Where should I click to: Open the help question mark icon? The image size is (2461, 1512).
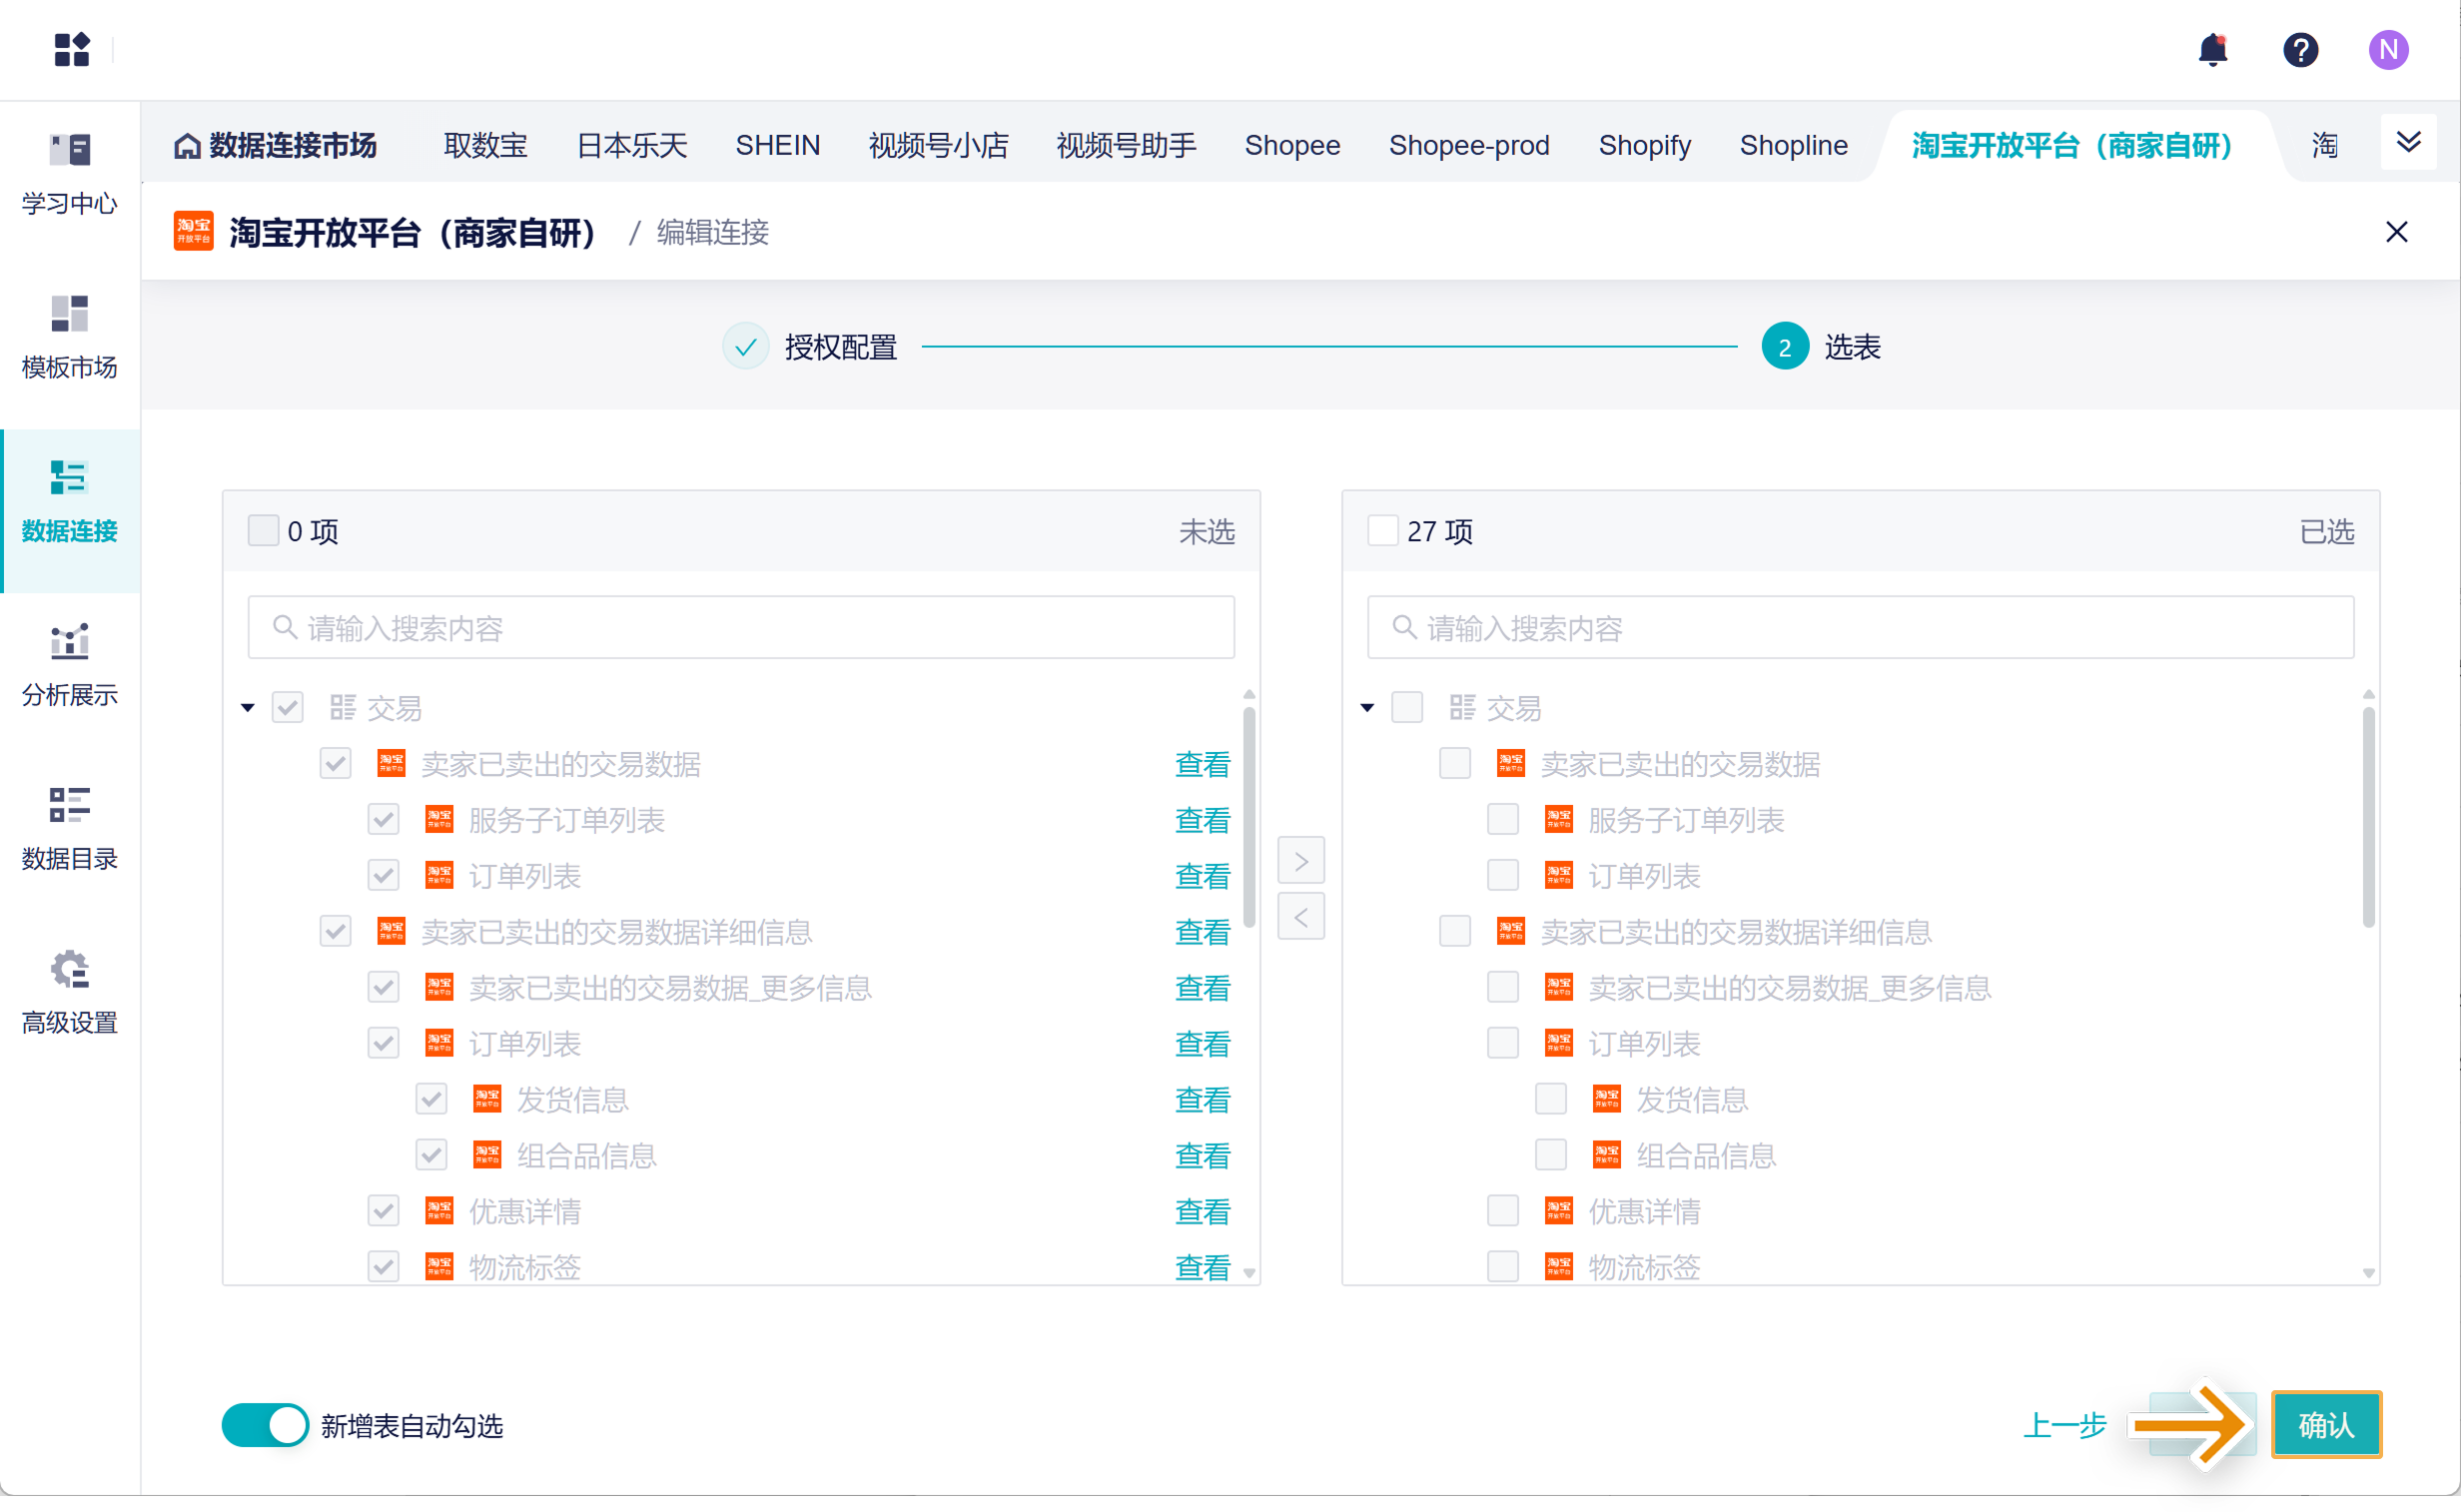(x=2300, y=49)
